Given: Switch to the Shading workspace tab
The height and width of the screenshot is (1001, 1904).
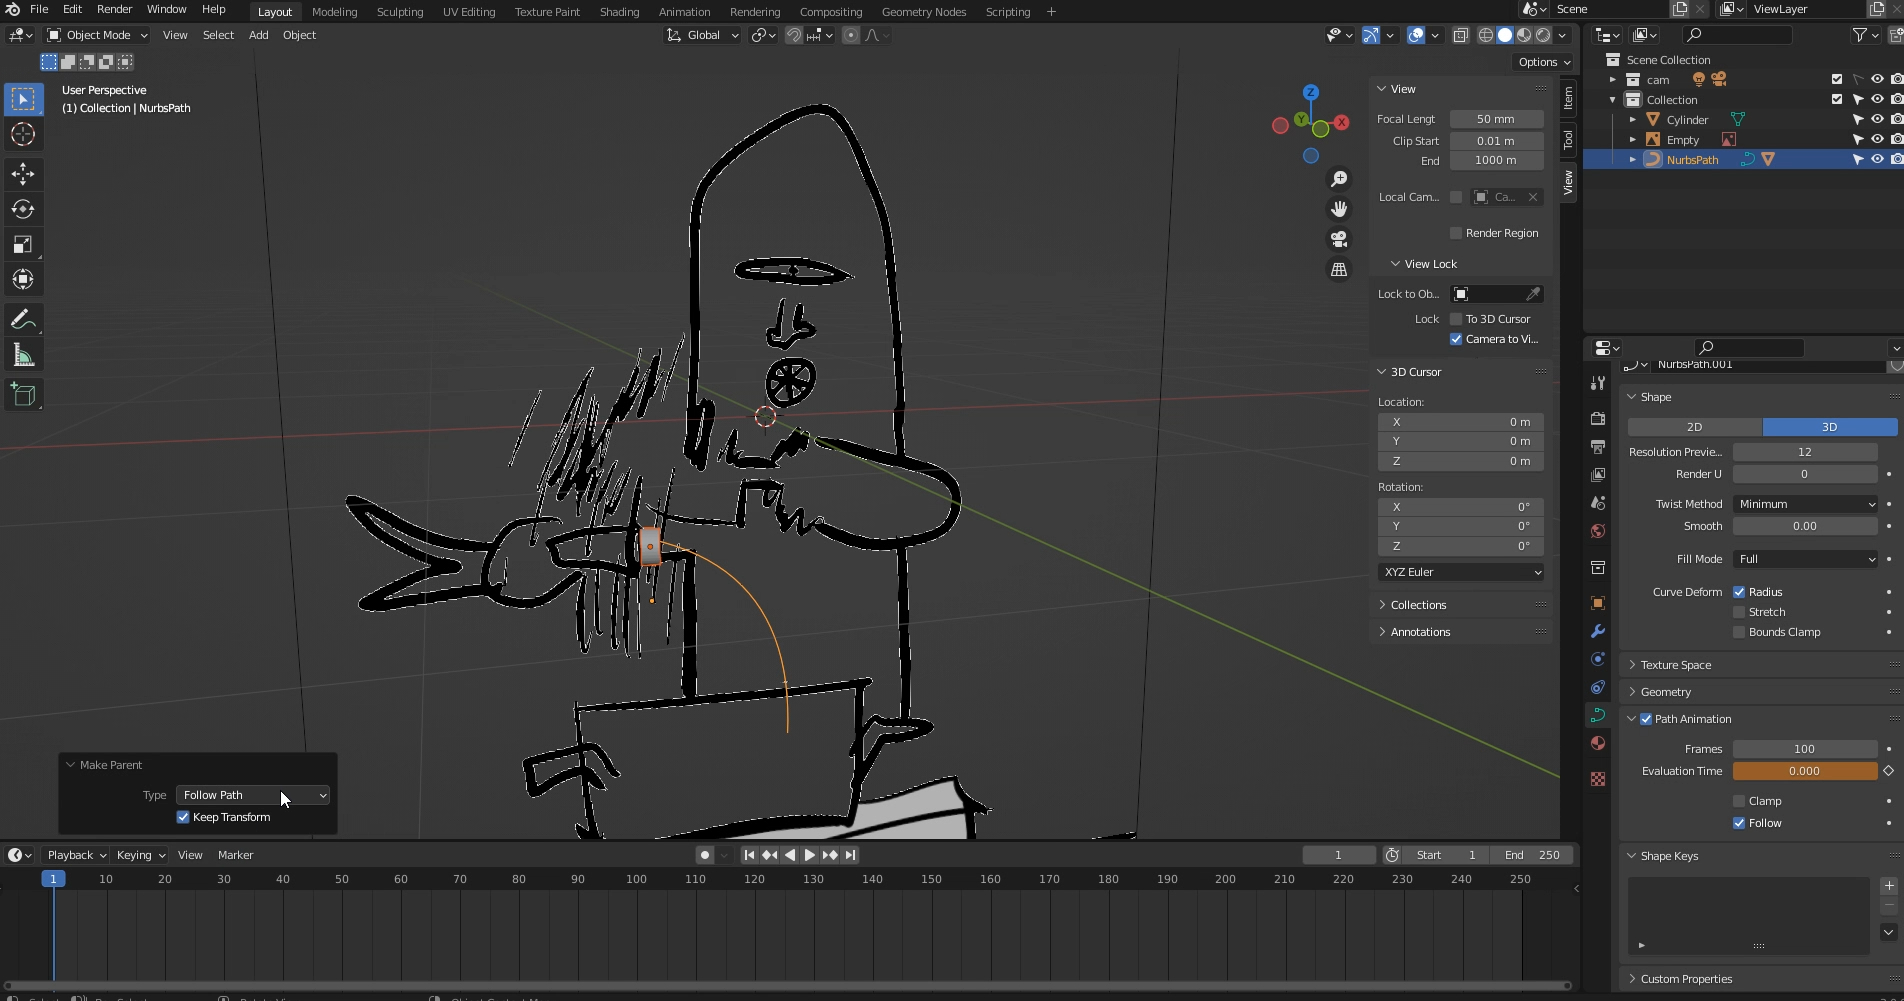Looking at the screenshot, I should 619,12.
